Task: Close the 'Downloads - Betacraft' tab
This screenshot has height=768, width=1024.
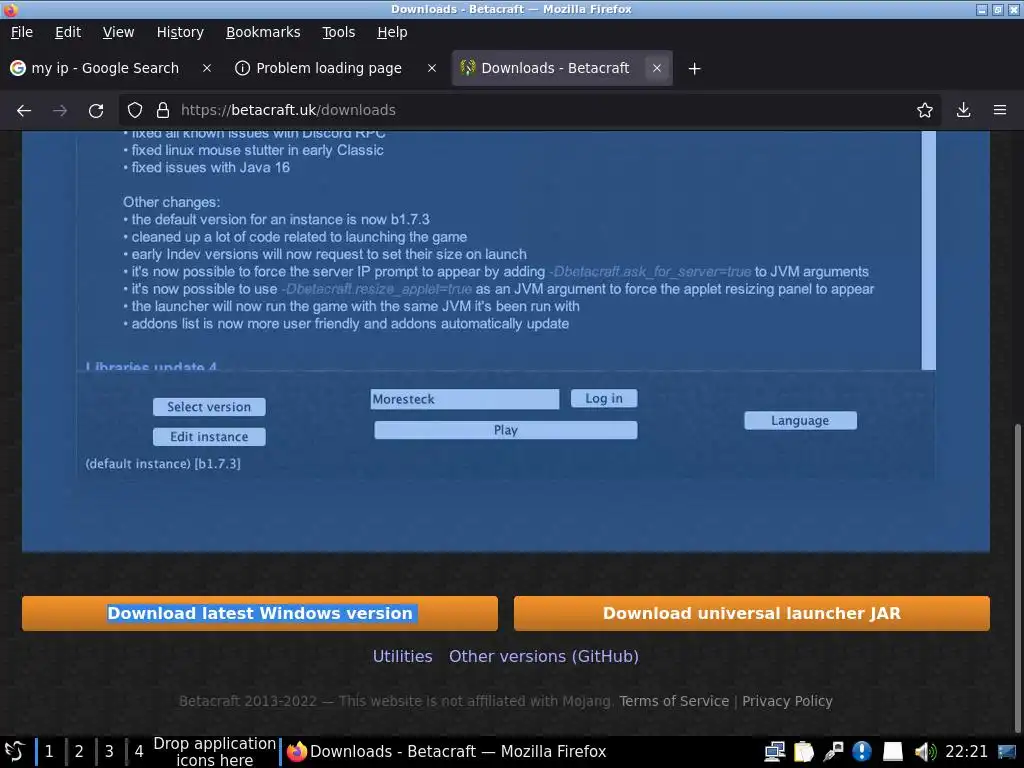Action: pyautogui.click(x=657, y=68)
